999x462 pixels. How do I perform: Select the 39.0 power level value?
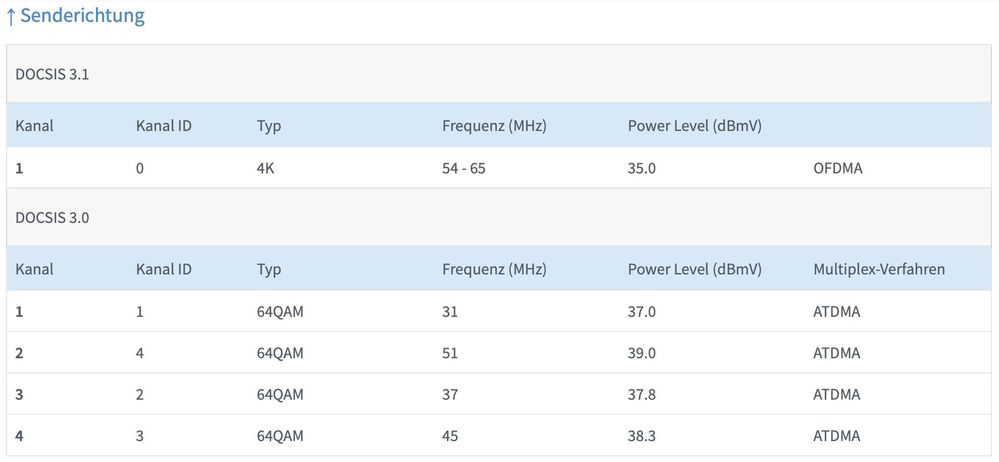click(x=642, y=352)
